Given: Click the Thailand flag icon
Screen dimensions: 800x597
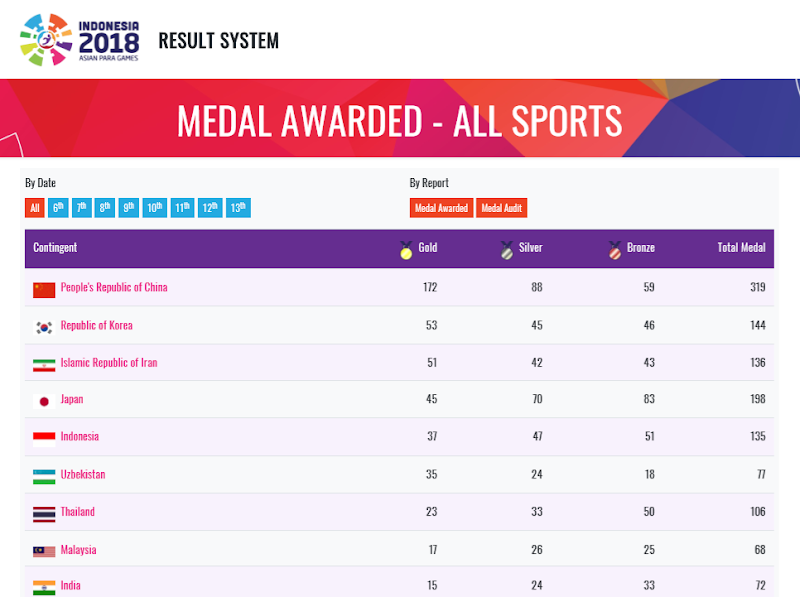Looking at the screenshot, I should (x=44, y=513).
